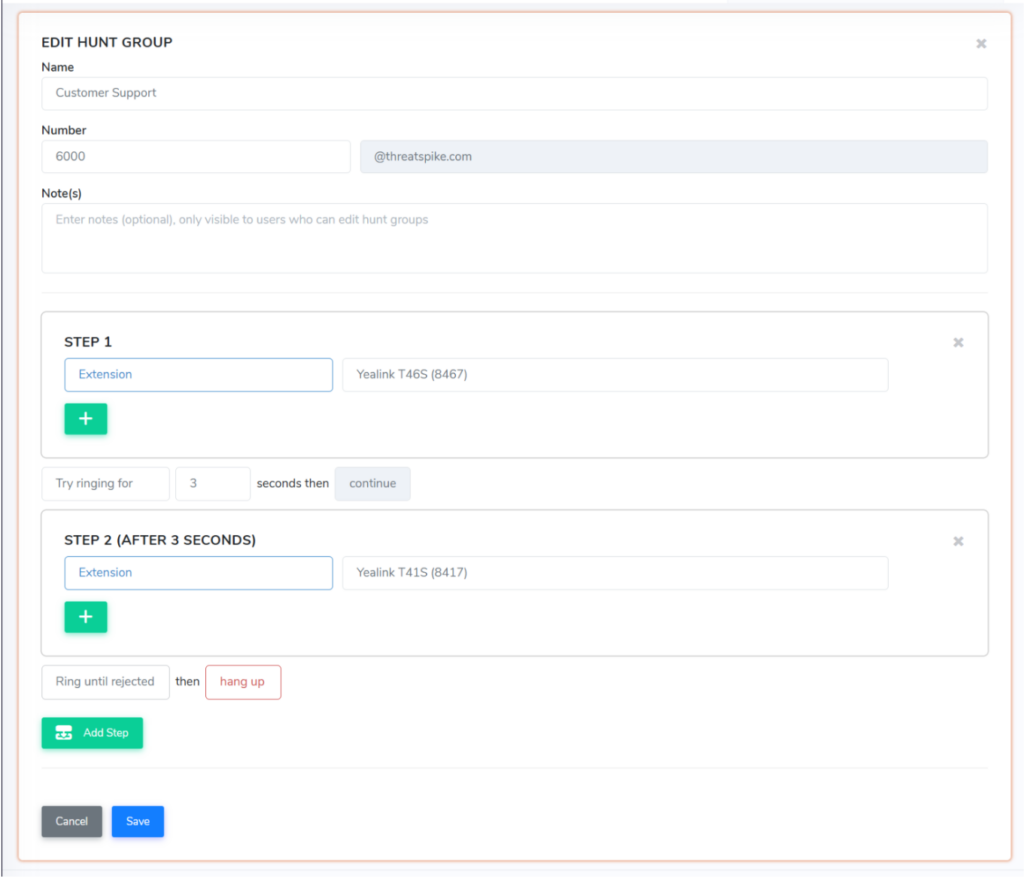The image size is (1024, 877).
Task: Remove Step 2 with its X icon
Action: click(958, 541)
